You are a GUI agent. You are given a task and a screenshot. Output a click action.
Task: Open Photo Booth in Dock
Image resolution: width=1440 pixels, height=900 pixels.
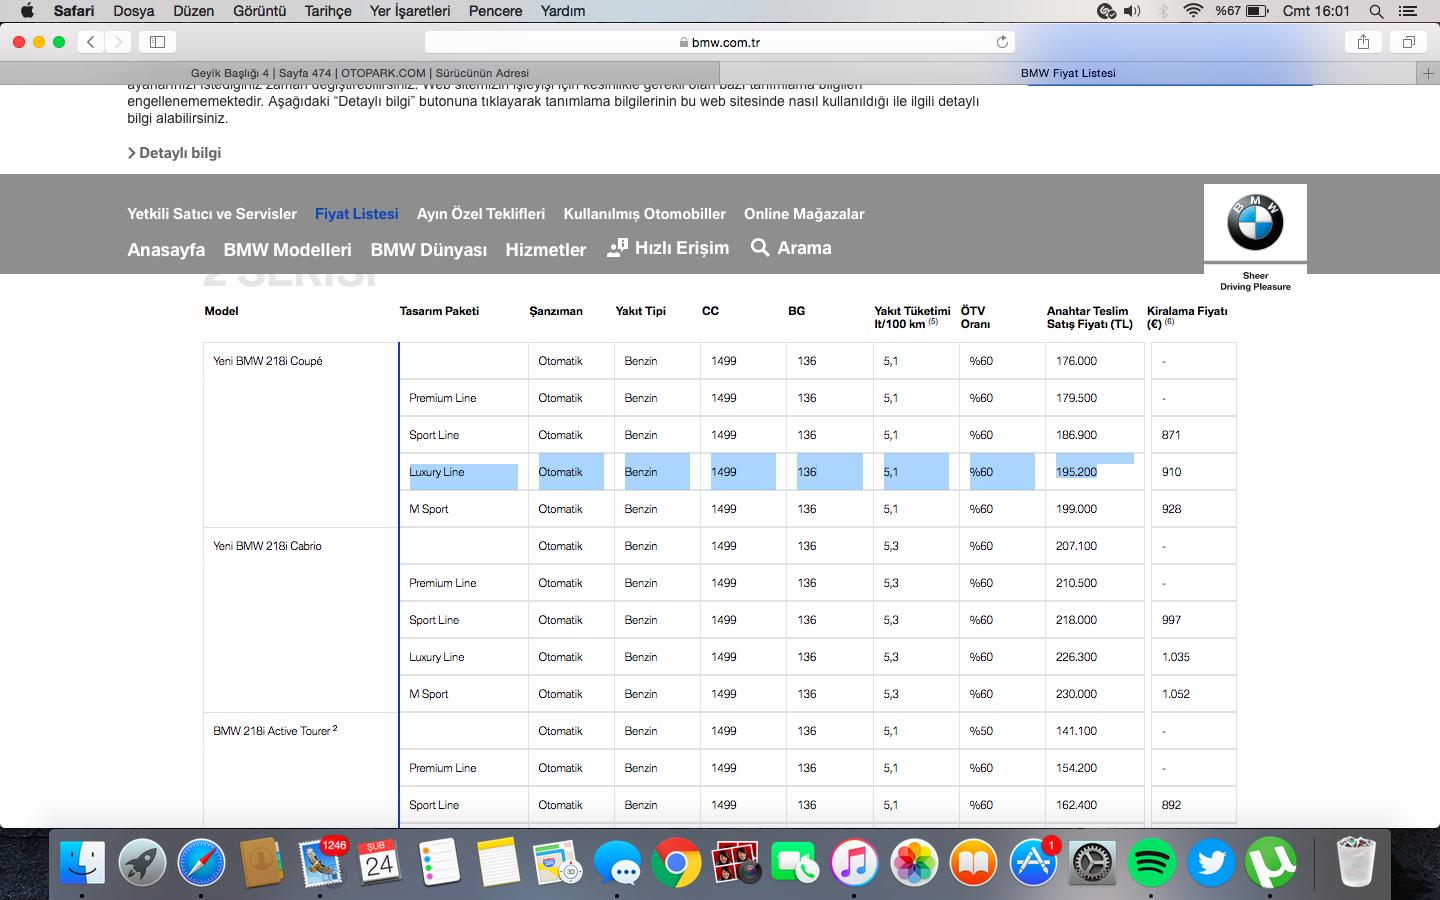(x=736, y=863)
